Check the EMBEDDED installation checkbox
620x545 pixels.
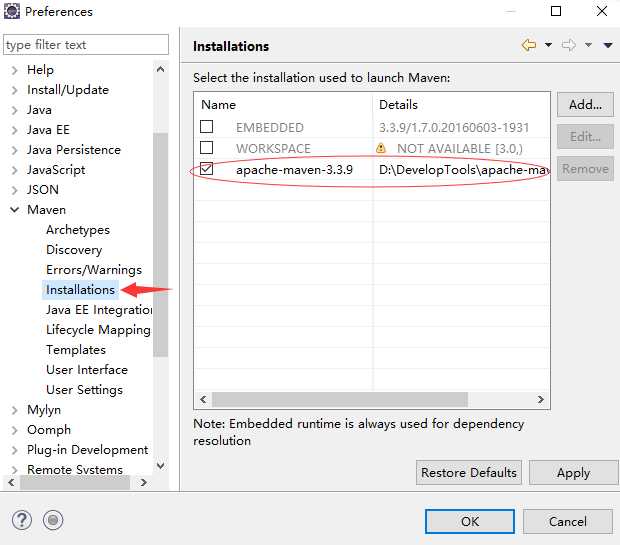pos(206,127)
